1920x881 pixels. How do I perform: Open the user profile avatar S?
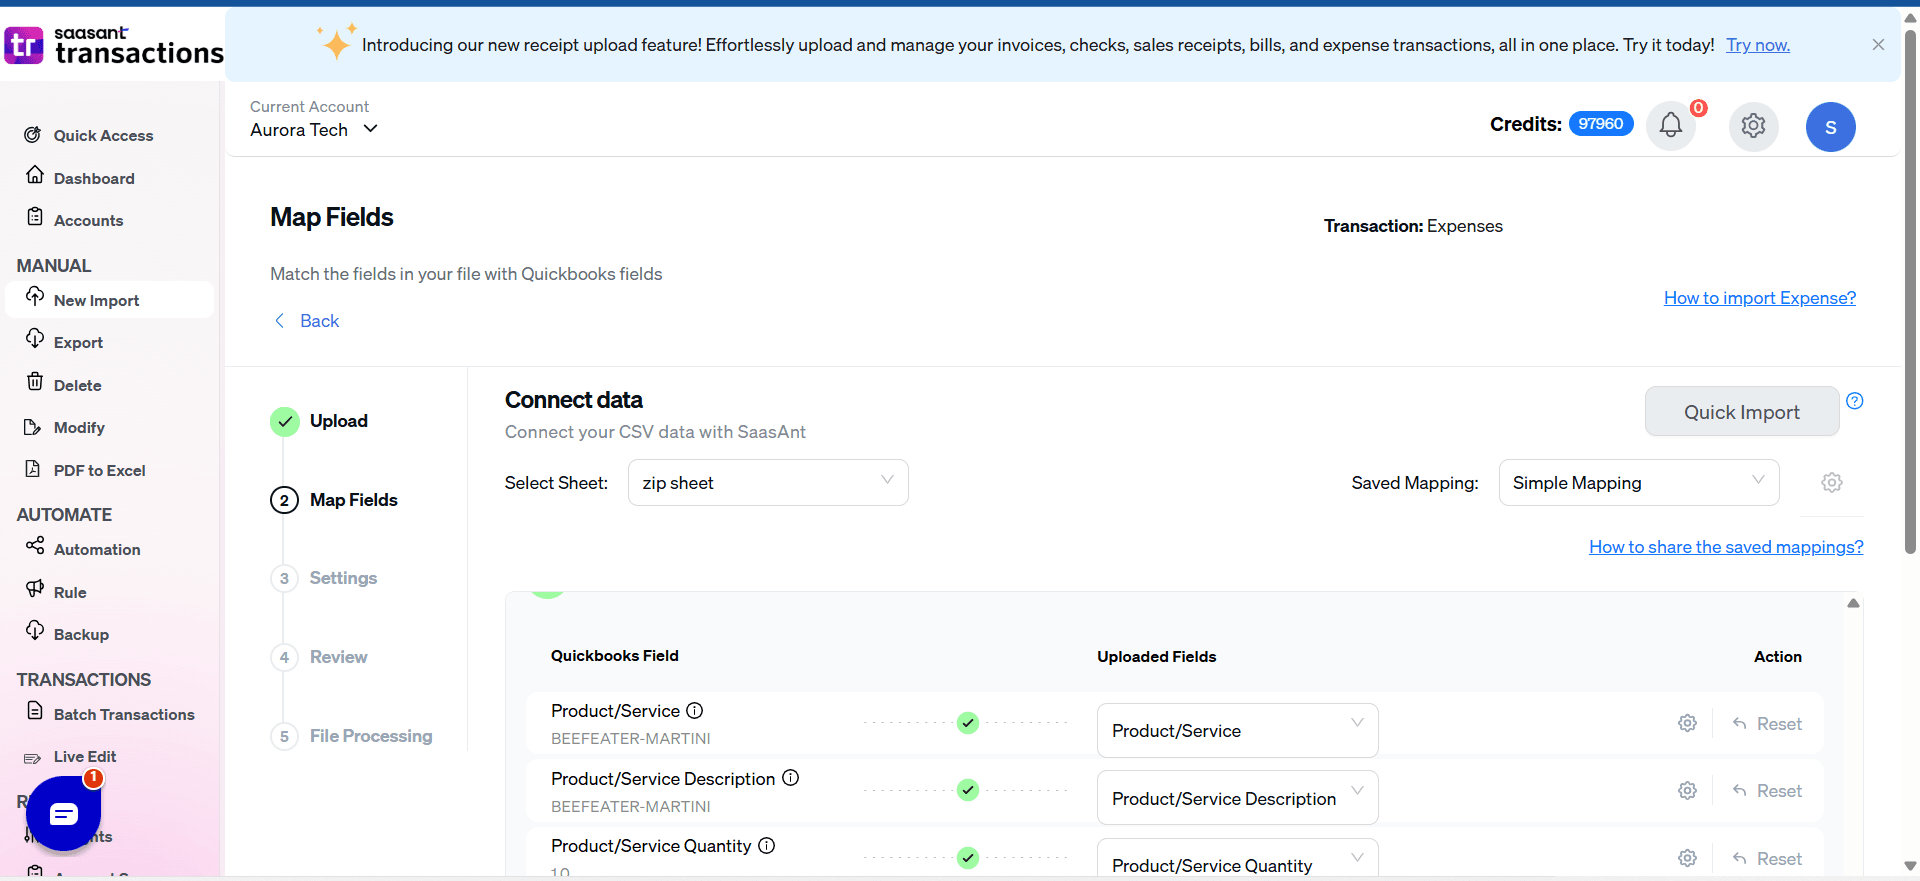[x=1830, y=127]
